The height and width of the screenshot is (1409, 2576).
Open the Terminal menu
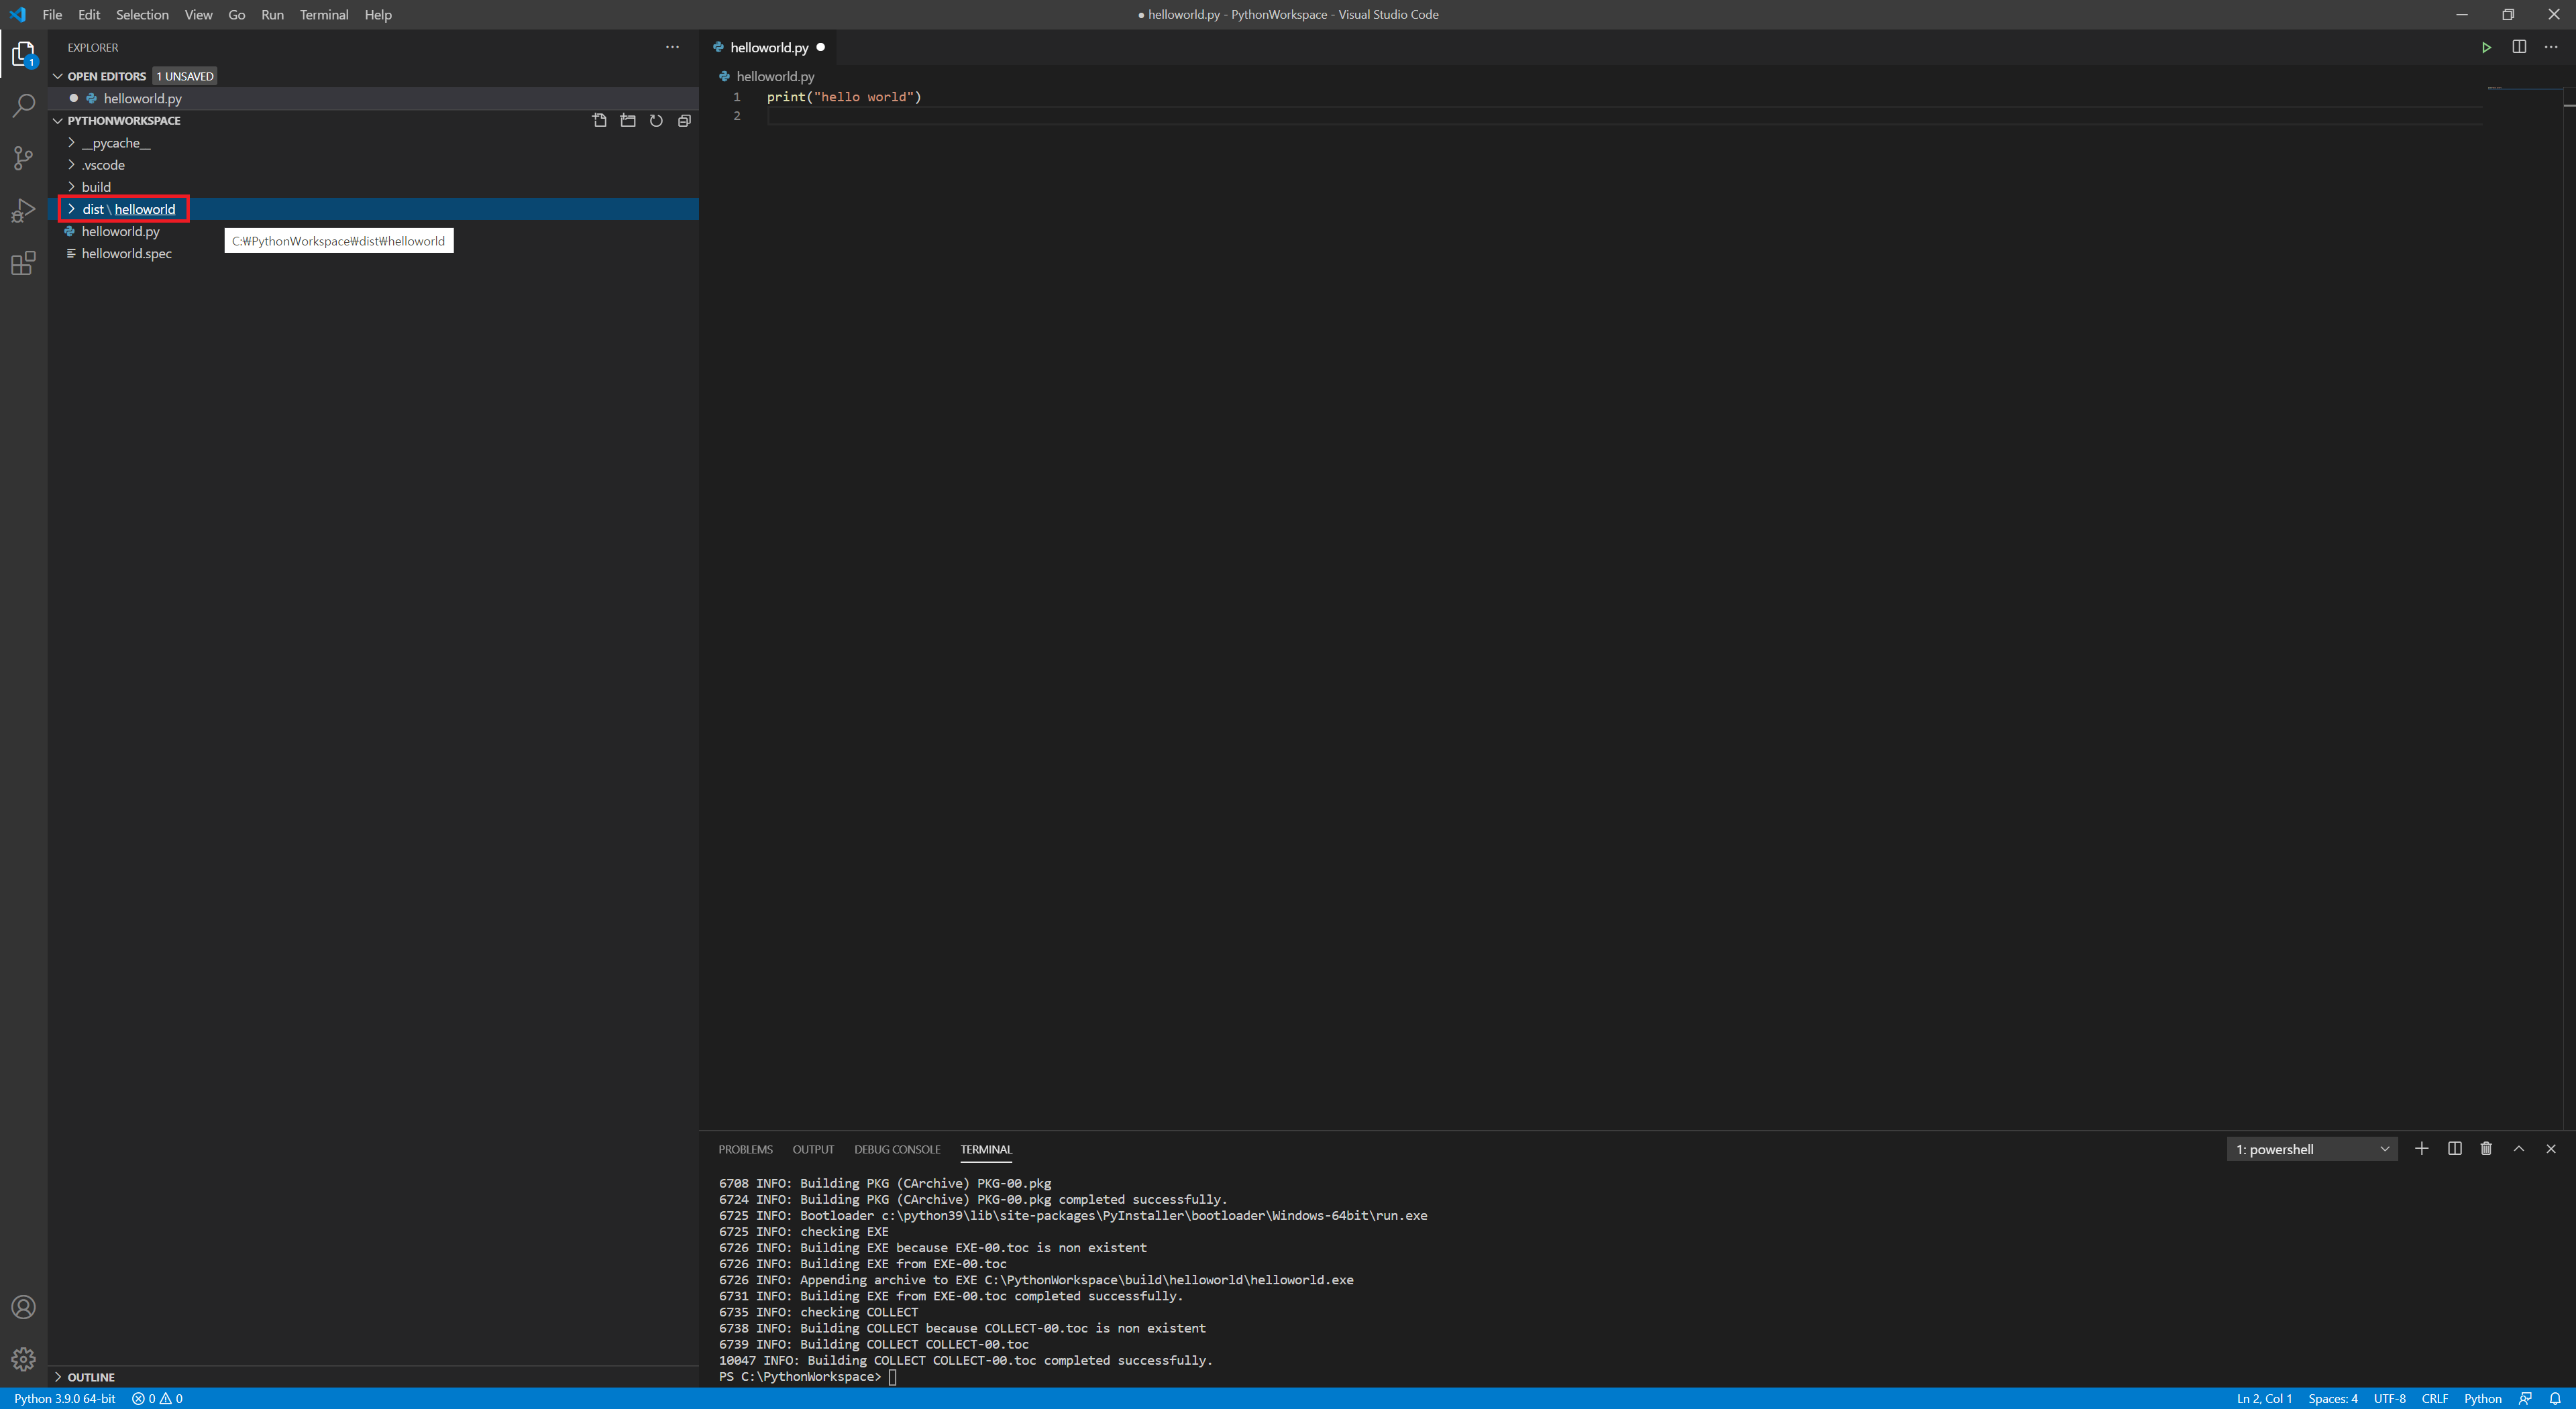pos(323,14)
